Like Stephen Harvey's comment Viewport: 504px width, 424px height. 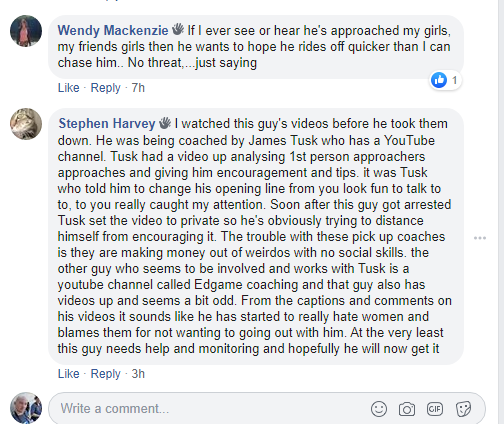click(69, 374)
